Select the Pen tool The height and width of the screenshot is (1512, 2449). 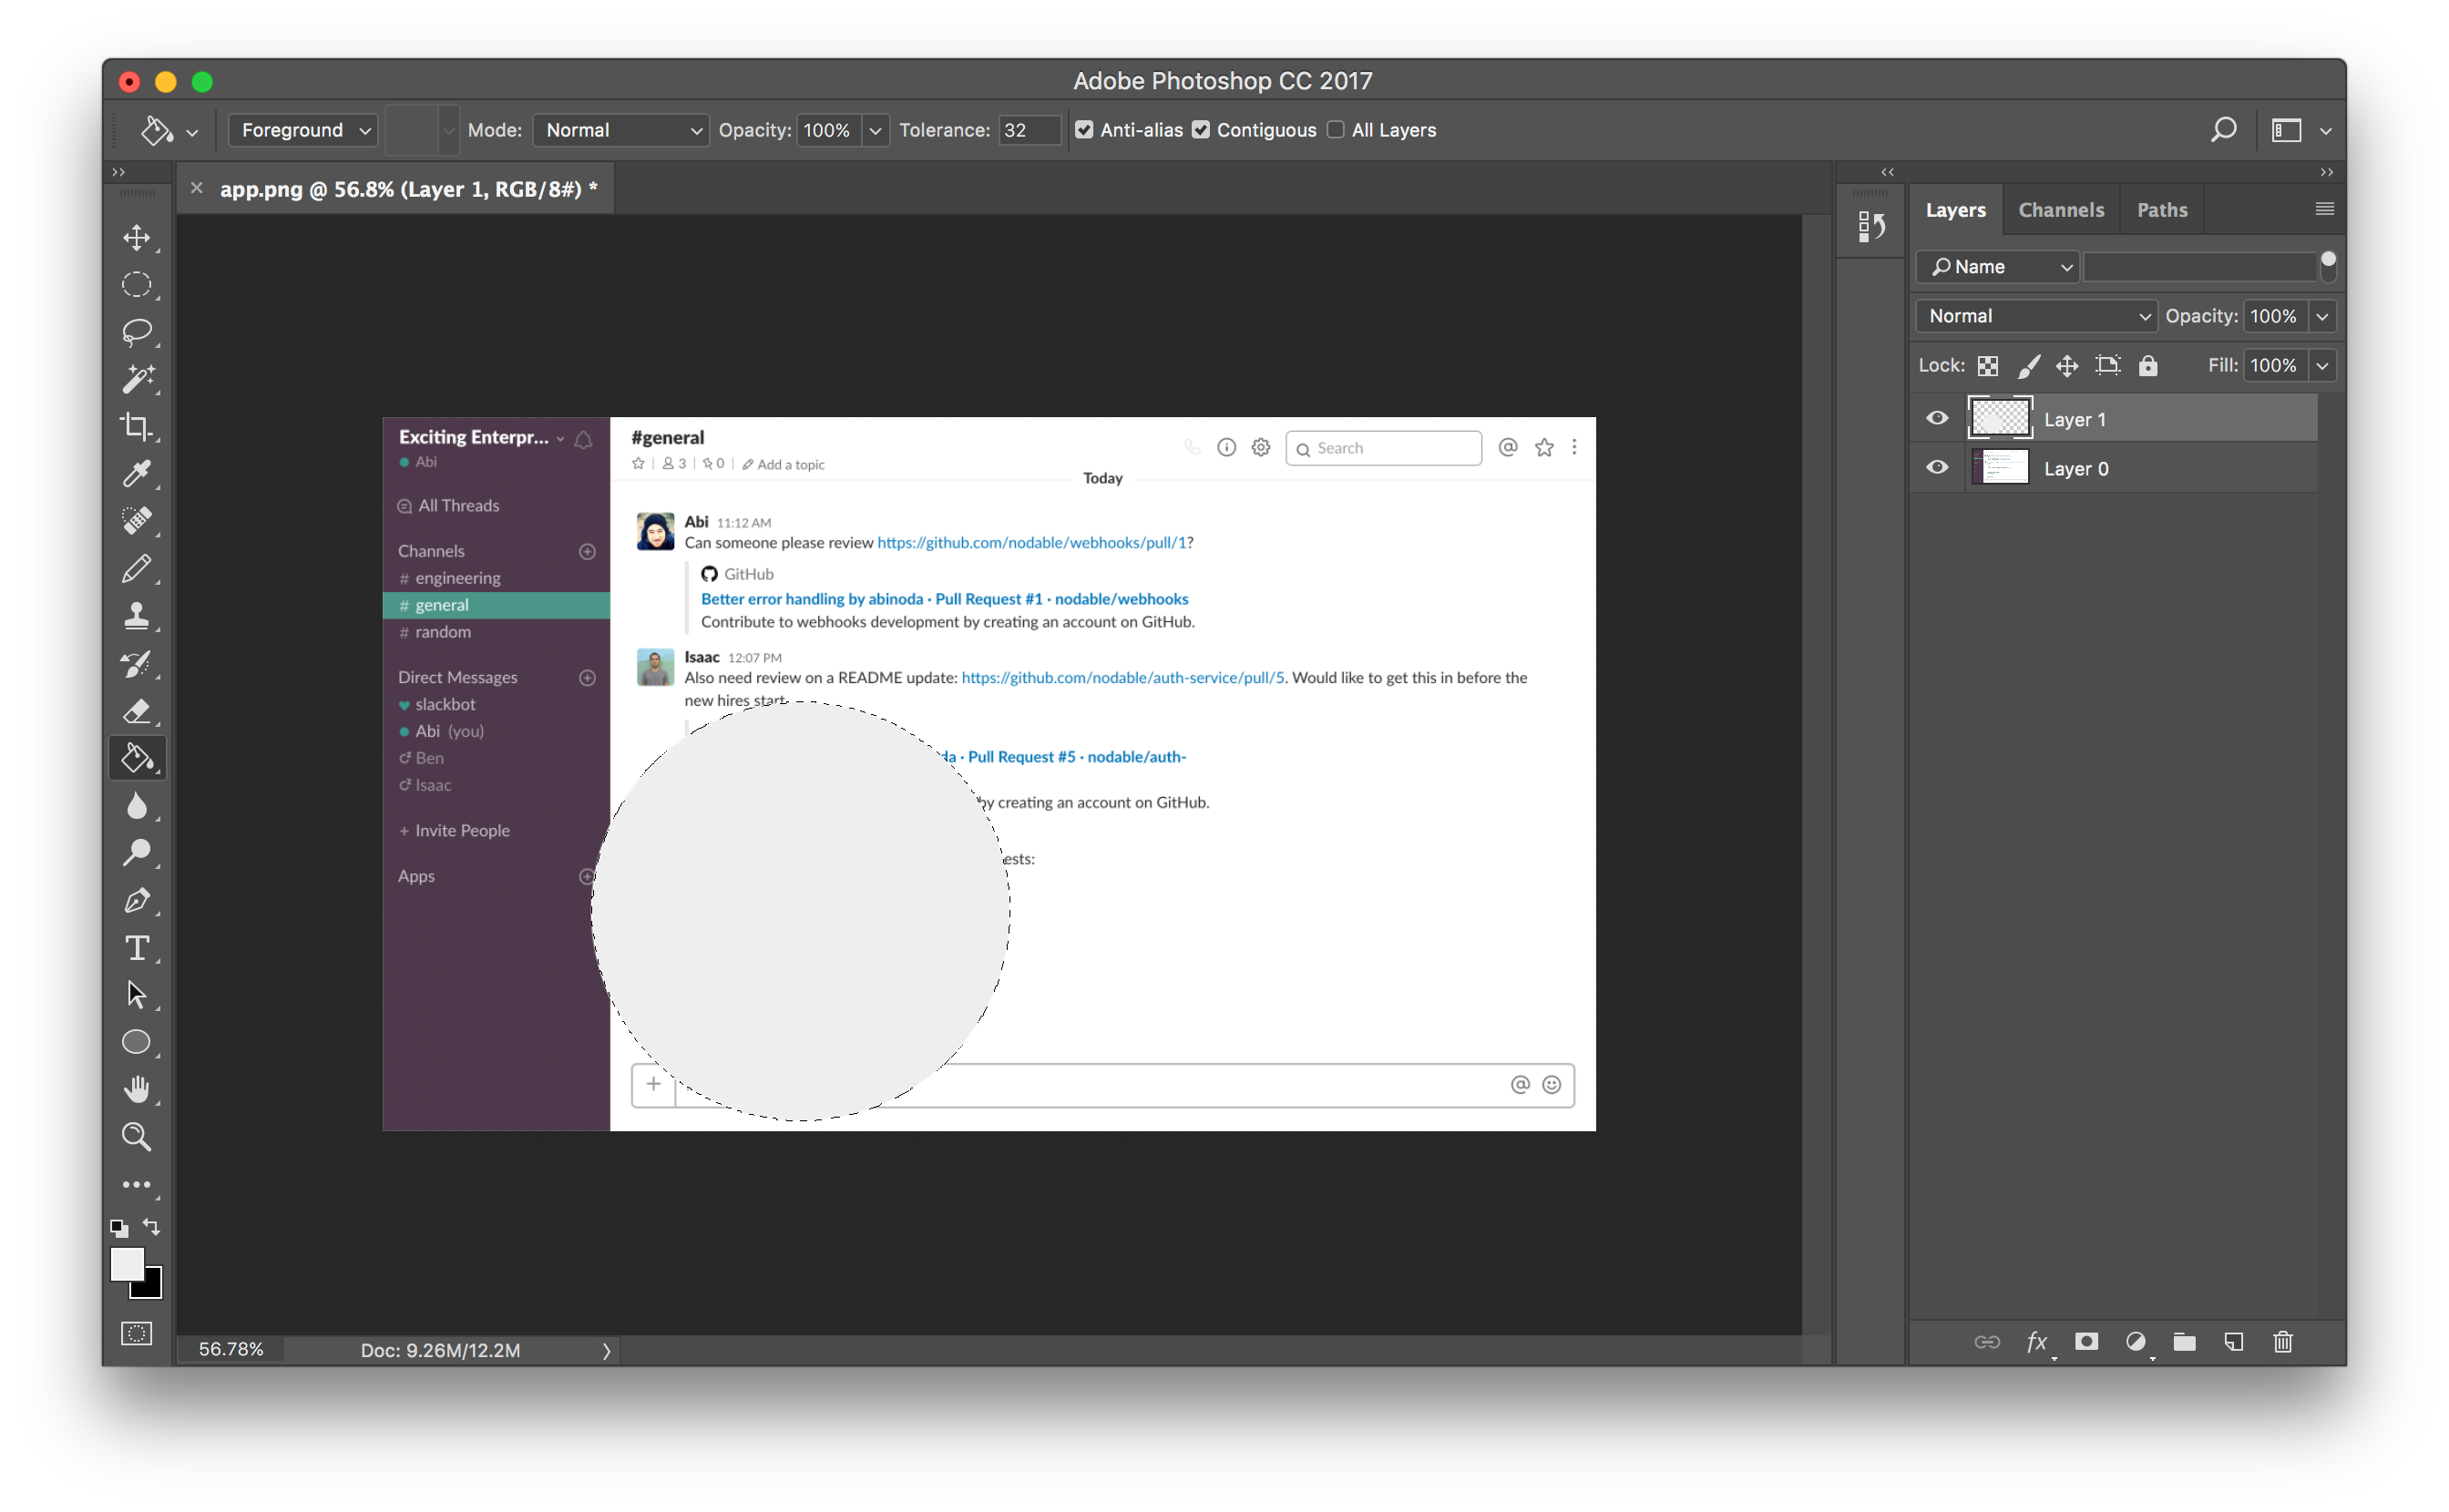pos(137,901)
